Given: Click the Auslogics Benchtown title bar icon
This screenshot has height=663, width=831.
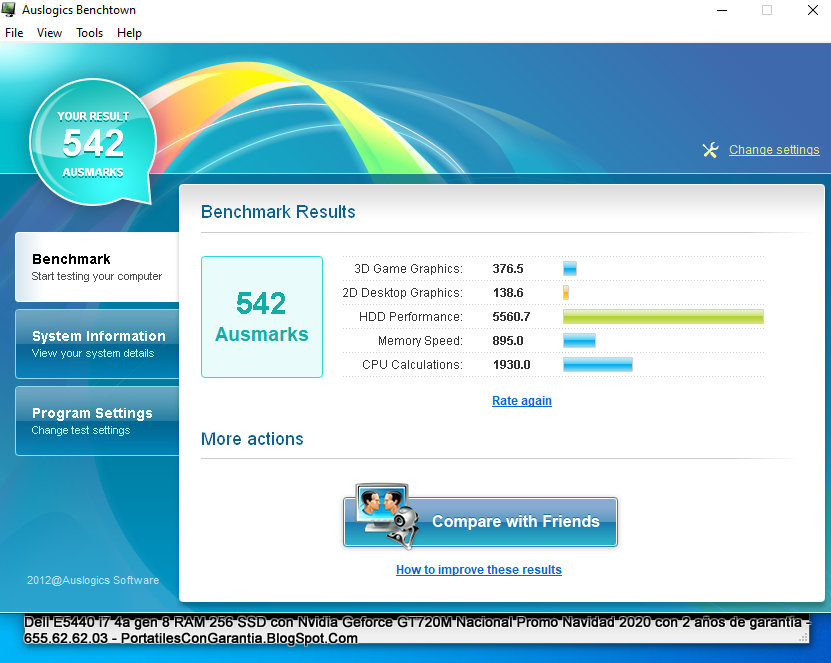Looking at the screenshot, I should [9, 10].
